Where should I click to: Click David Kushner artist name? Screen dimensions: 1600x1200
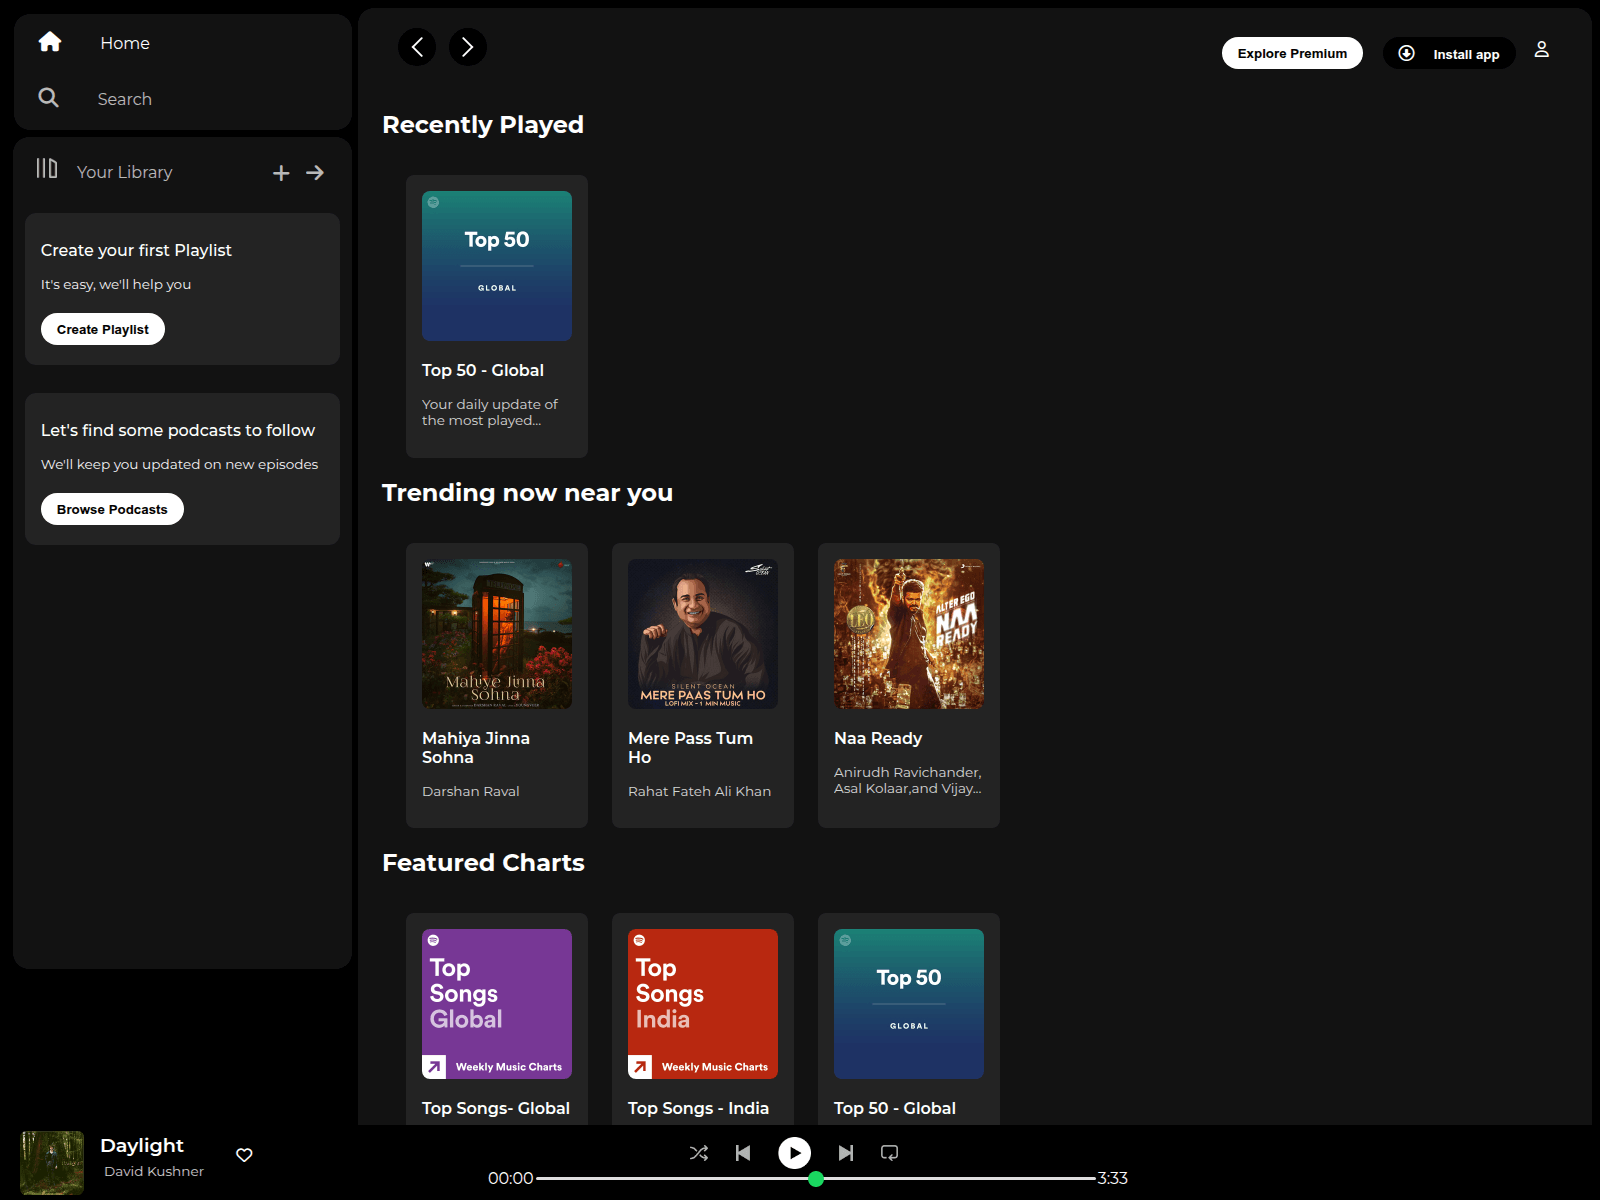[x=154, y=1171]
